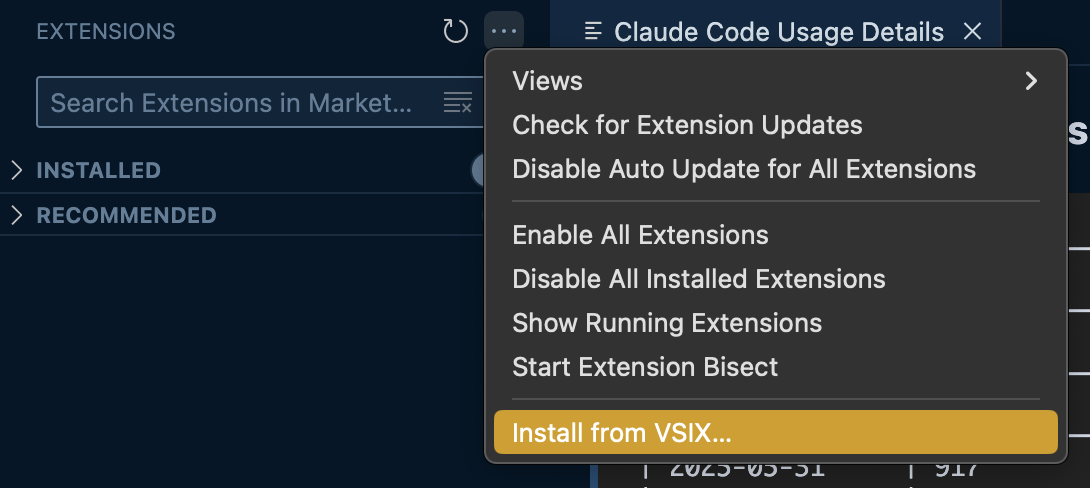The image size is (1090, 488).
Task: Clear the extensions search results icon
Action: [x=457, y=103]
